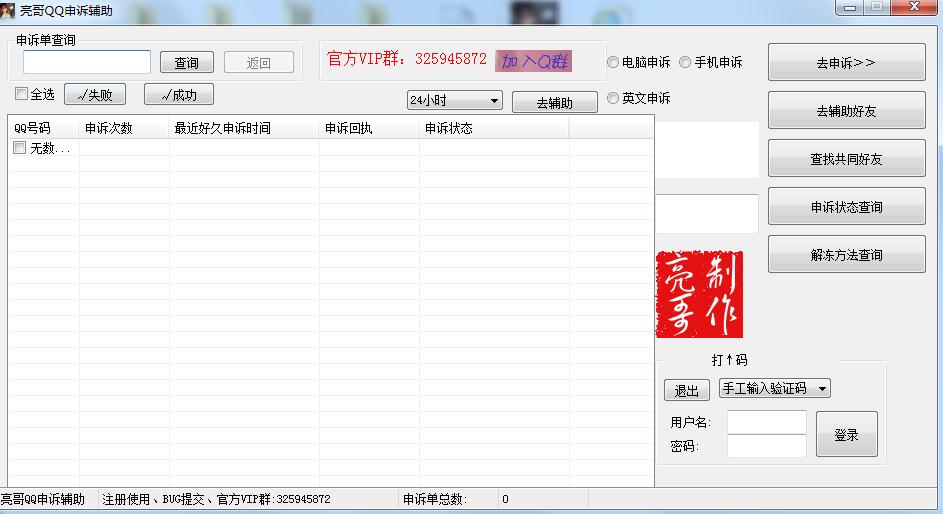Click the 查找共同好友 button

click(846, 159)
